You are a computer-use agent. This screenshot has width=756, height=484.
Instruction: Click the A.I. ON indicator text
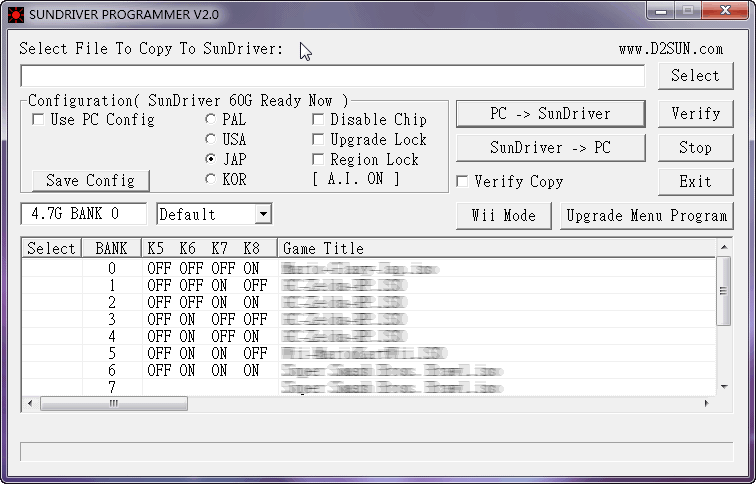pyautogui.click(x=356, y=179)
